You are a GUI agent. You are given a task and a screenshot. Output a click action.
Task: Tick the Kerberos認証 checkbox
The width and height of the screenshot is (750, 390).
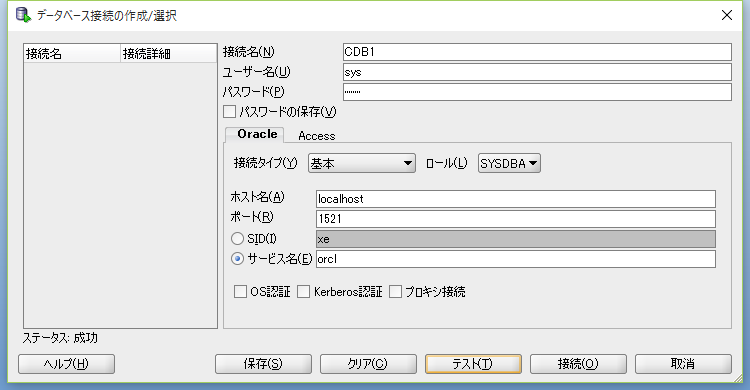coord(303,291)
